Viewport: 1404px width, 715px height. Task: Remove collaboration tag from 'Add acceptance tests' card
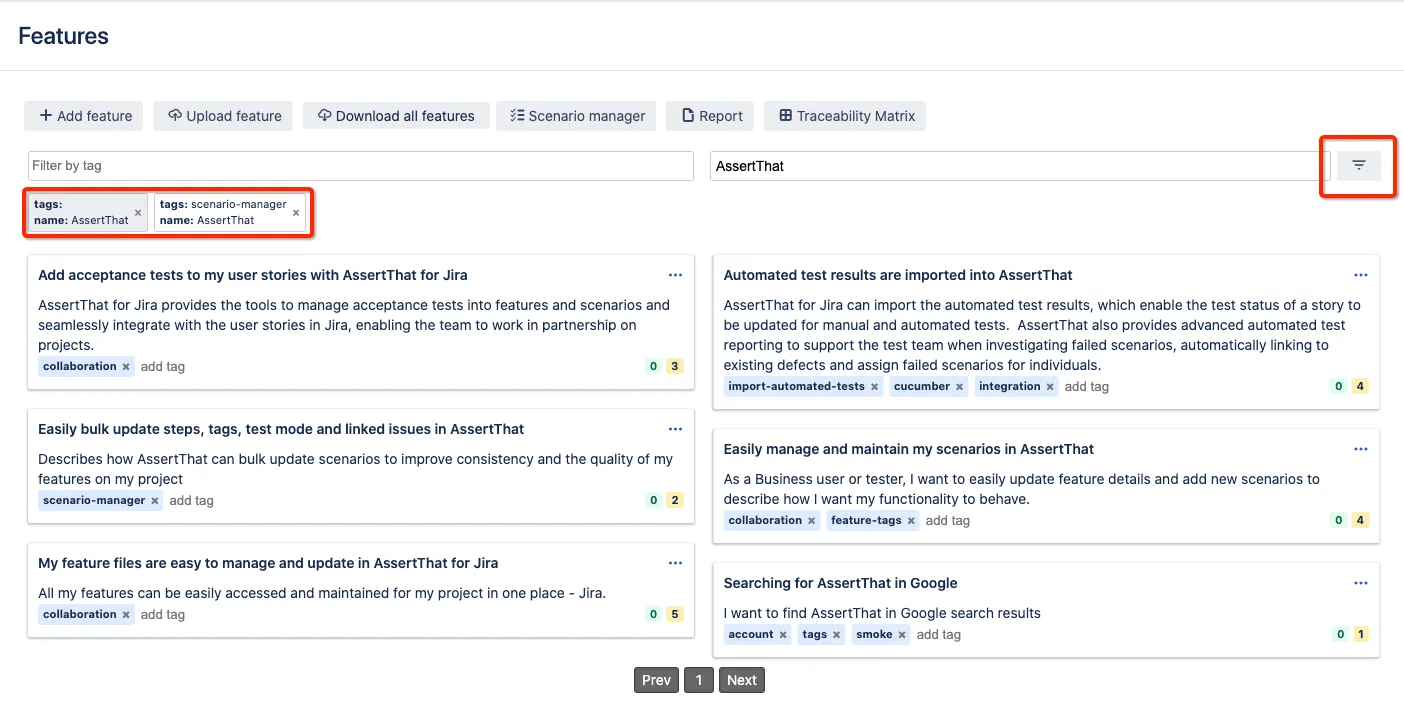point(126,367)
